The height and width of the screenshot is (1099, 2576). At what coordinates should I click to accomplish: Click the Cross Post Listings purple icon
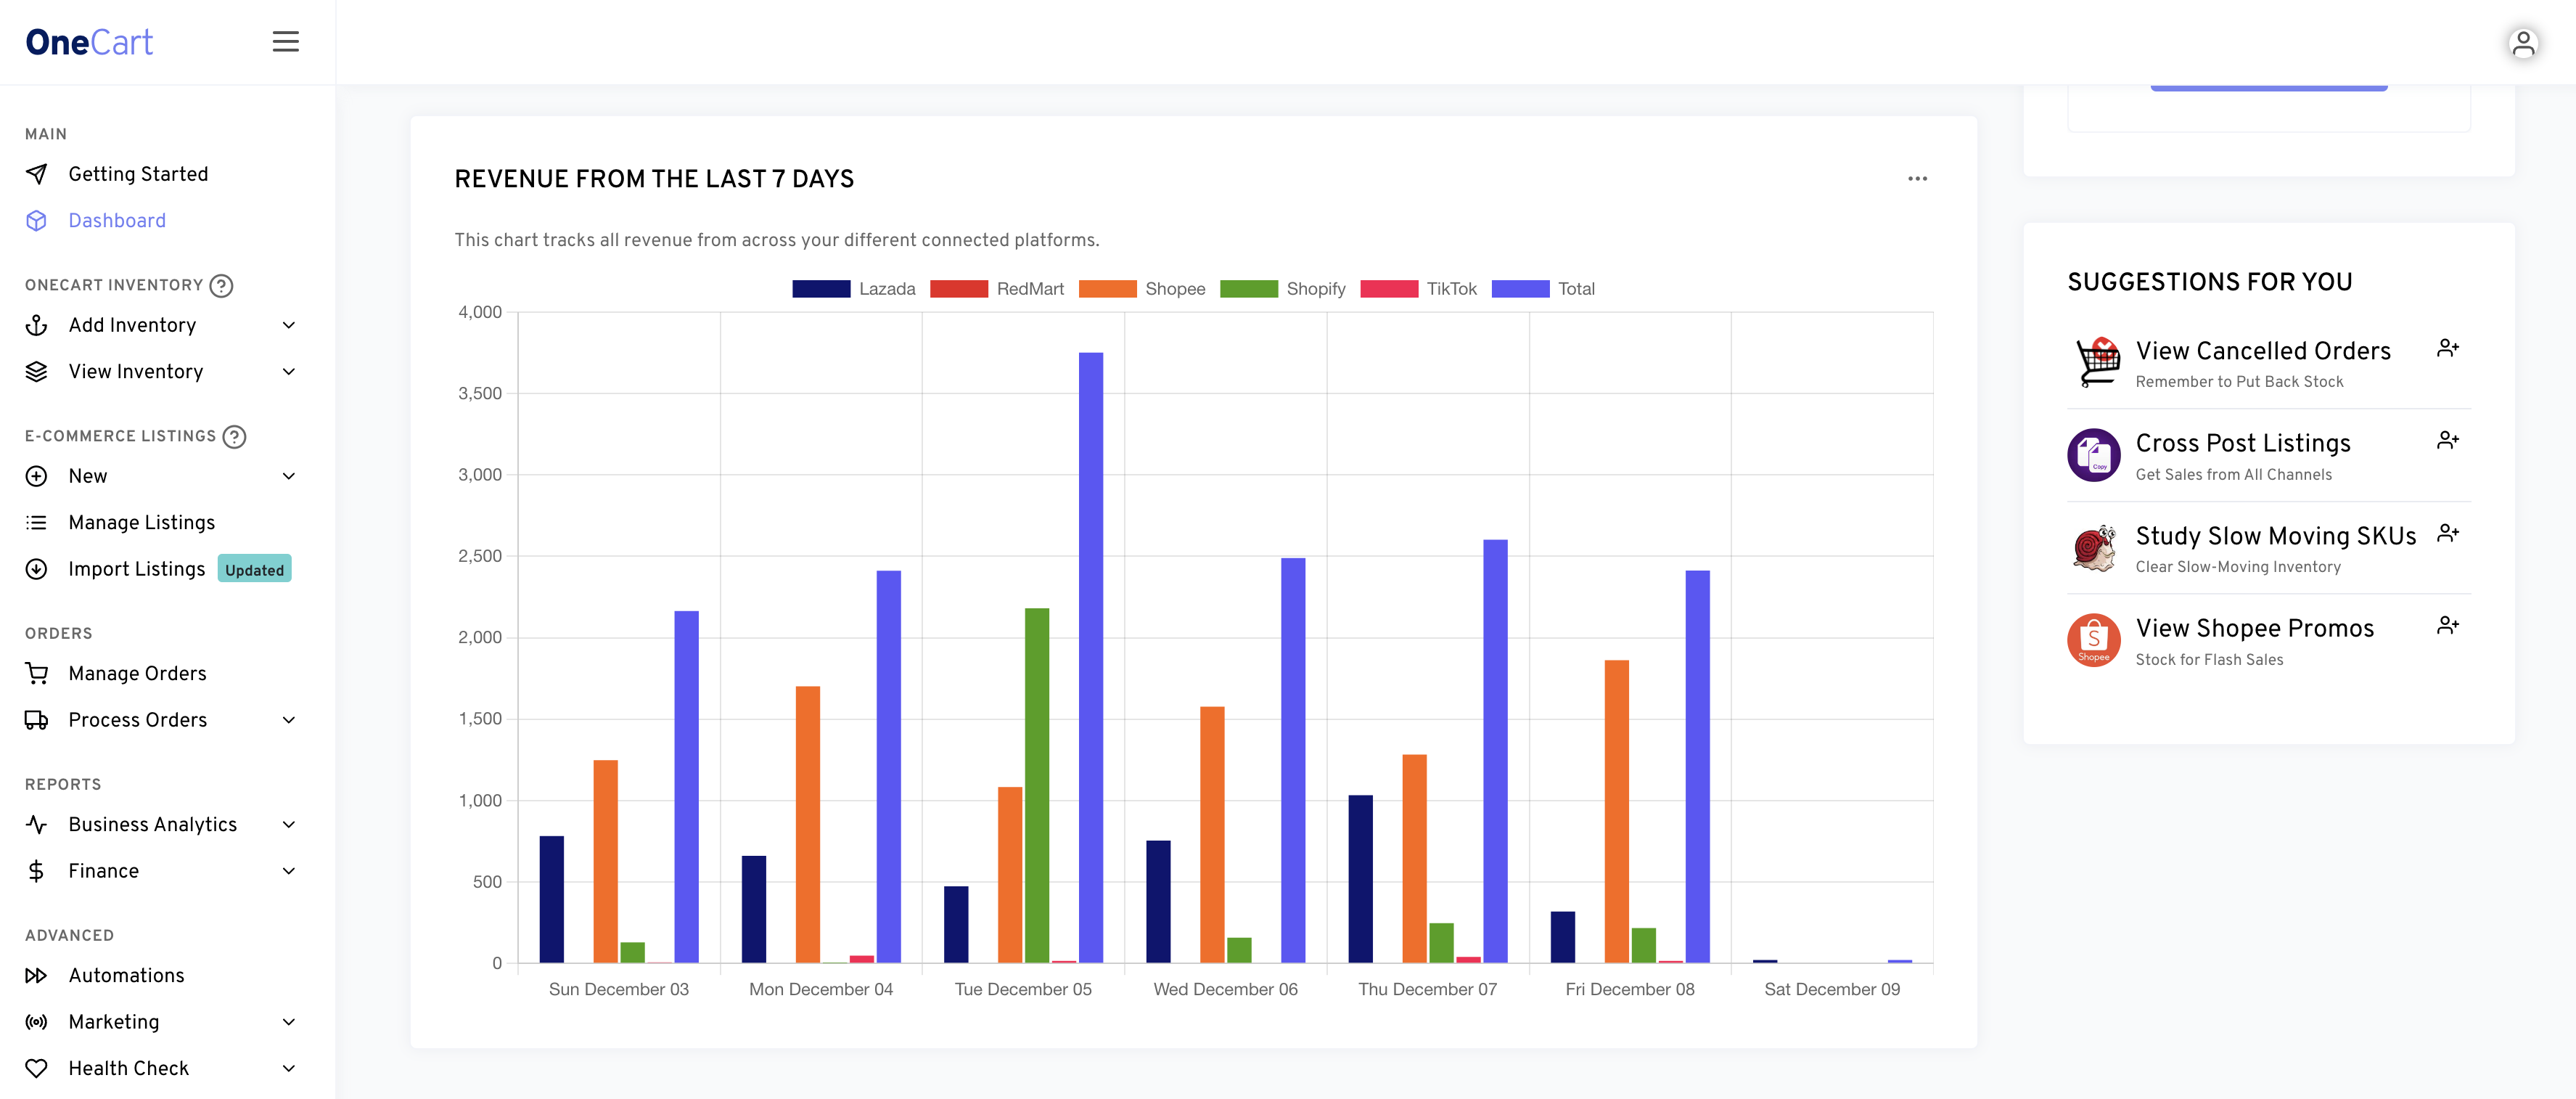click(x=2095, y=455)
